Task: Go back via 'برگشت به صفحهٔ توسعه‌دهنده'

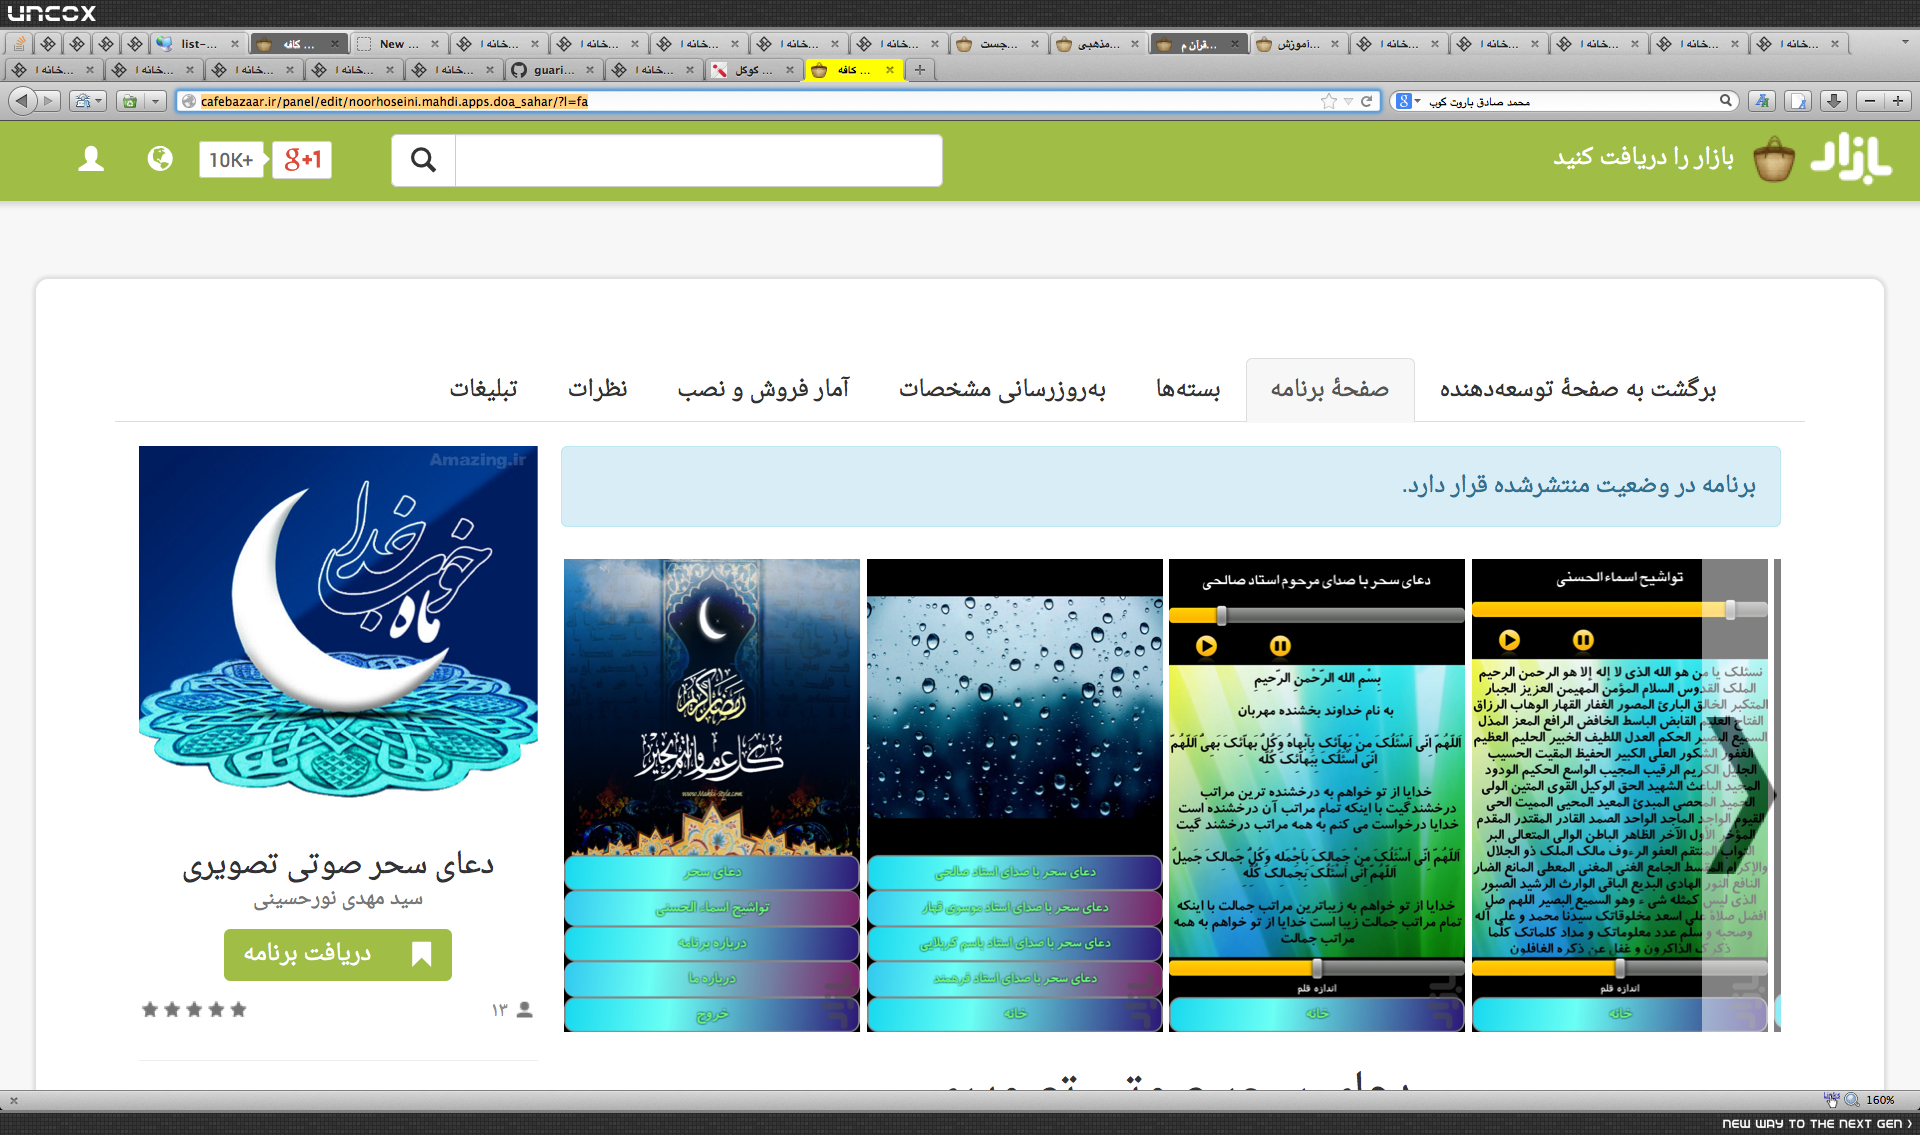Action: (1578, 389)
